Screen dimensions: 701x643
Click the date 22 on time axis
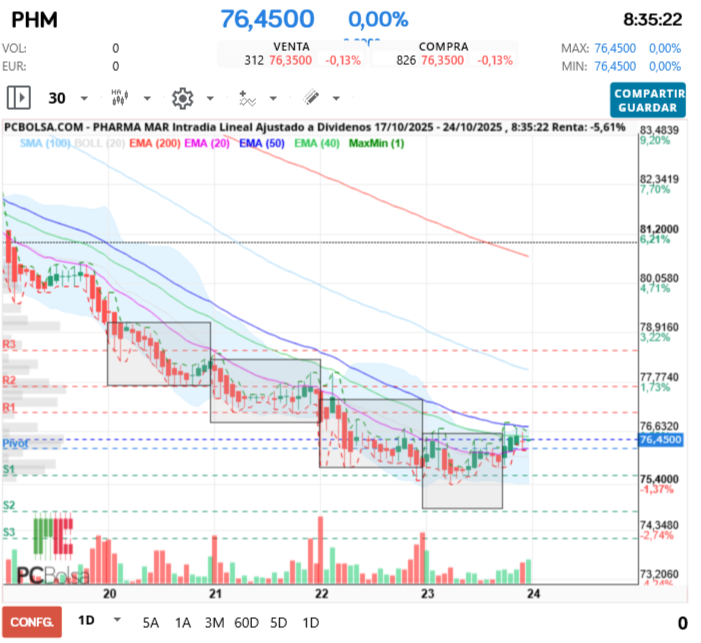click(321, 594)
